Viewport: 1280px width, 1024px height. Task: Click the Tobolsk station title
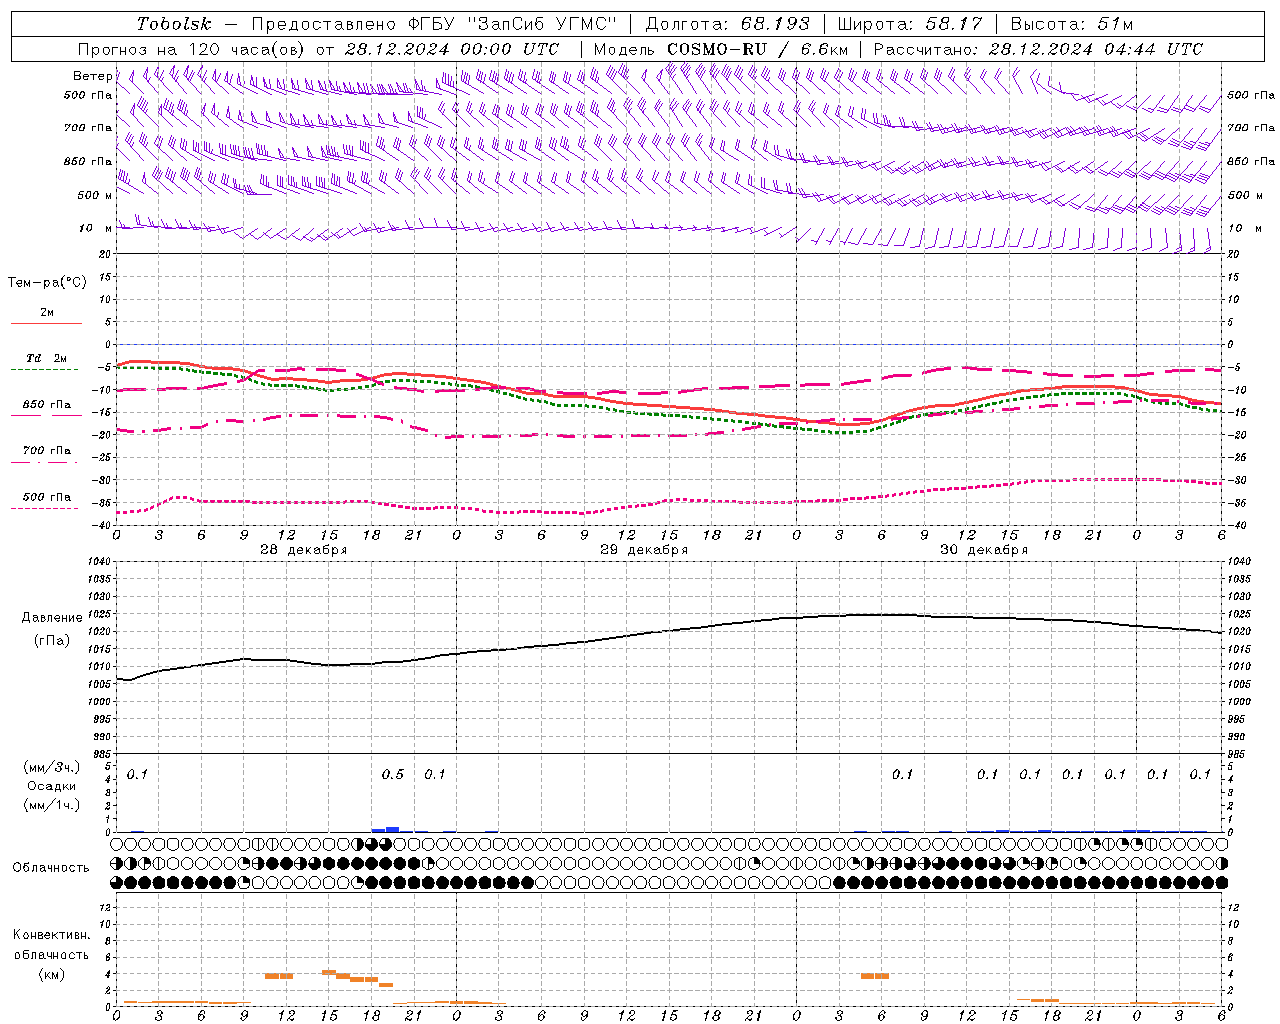pyautogui.click(x=174, y=24)
